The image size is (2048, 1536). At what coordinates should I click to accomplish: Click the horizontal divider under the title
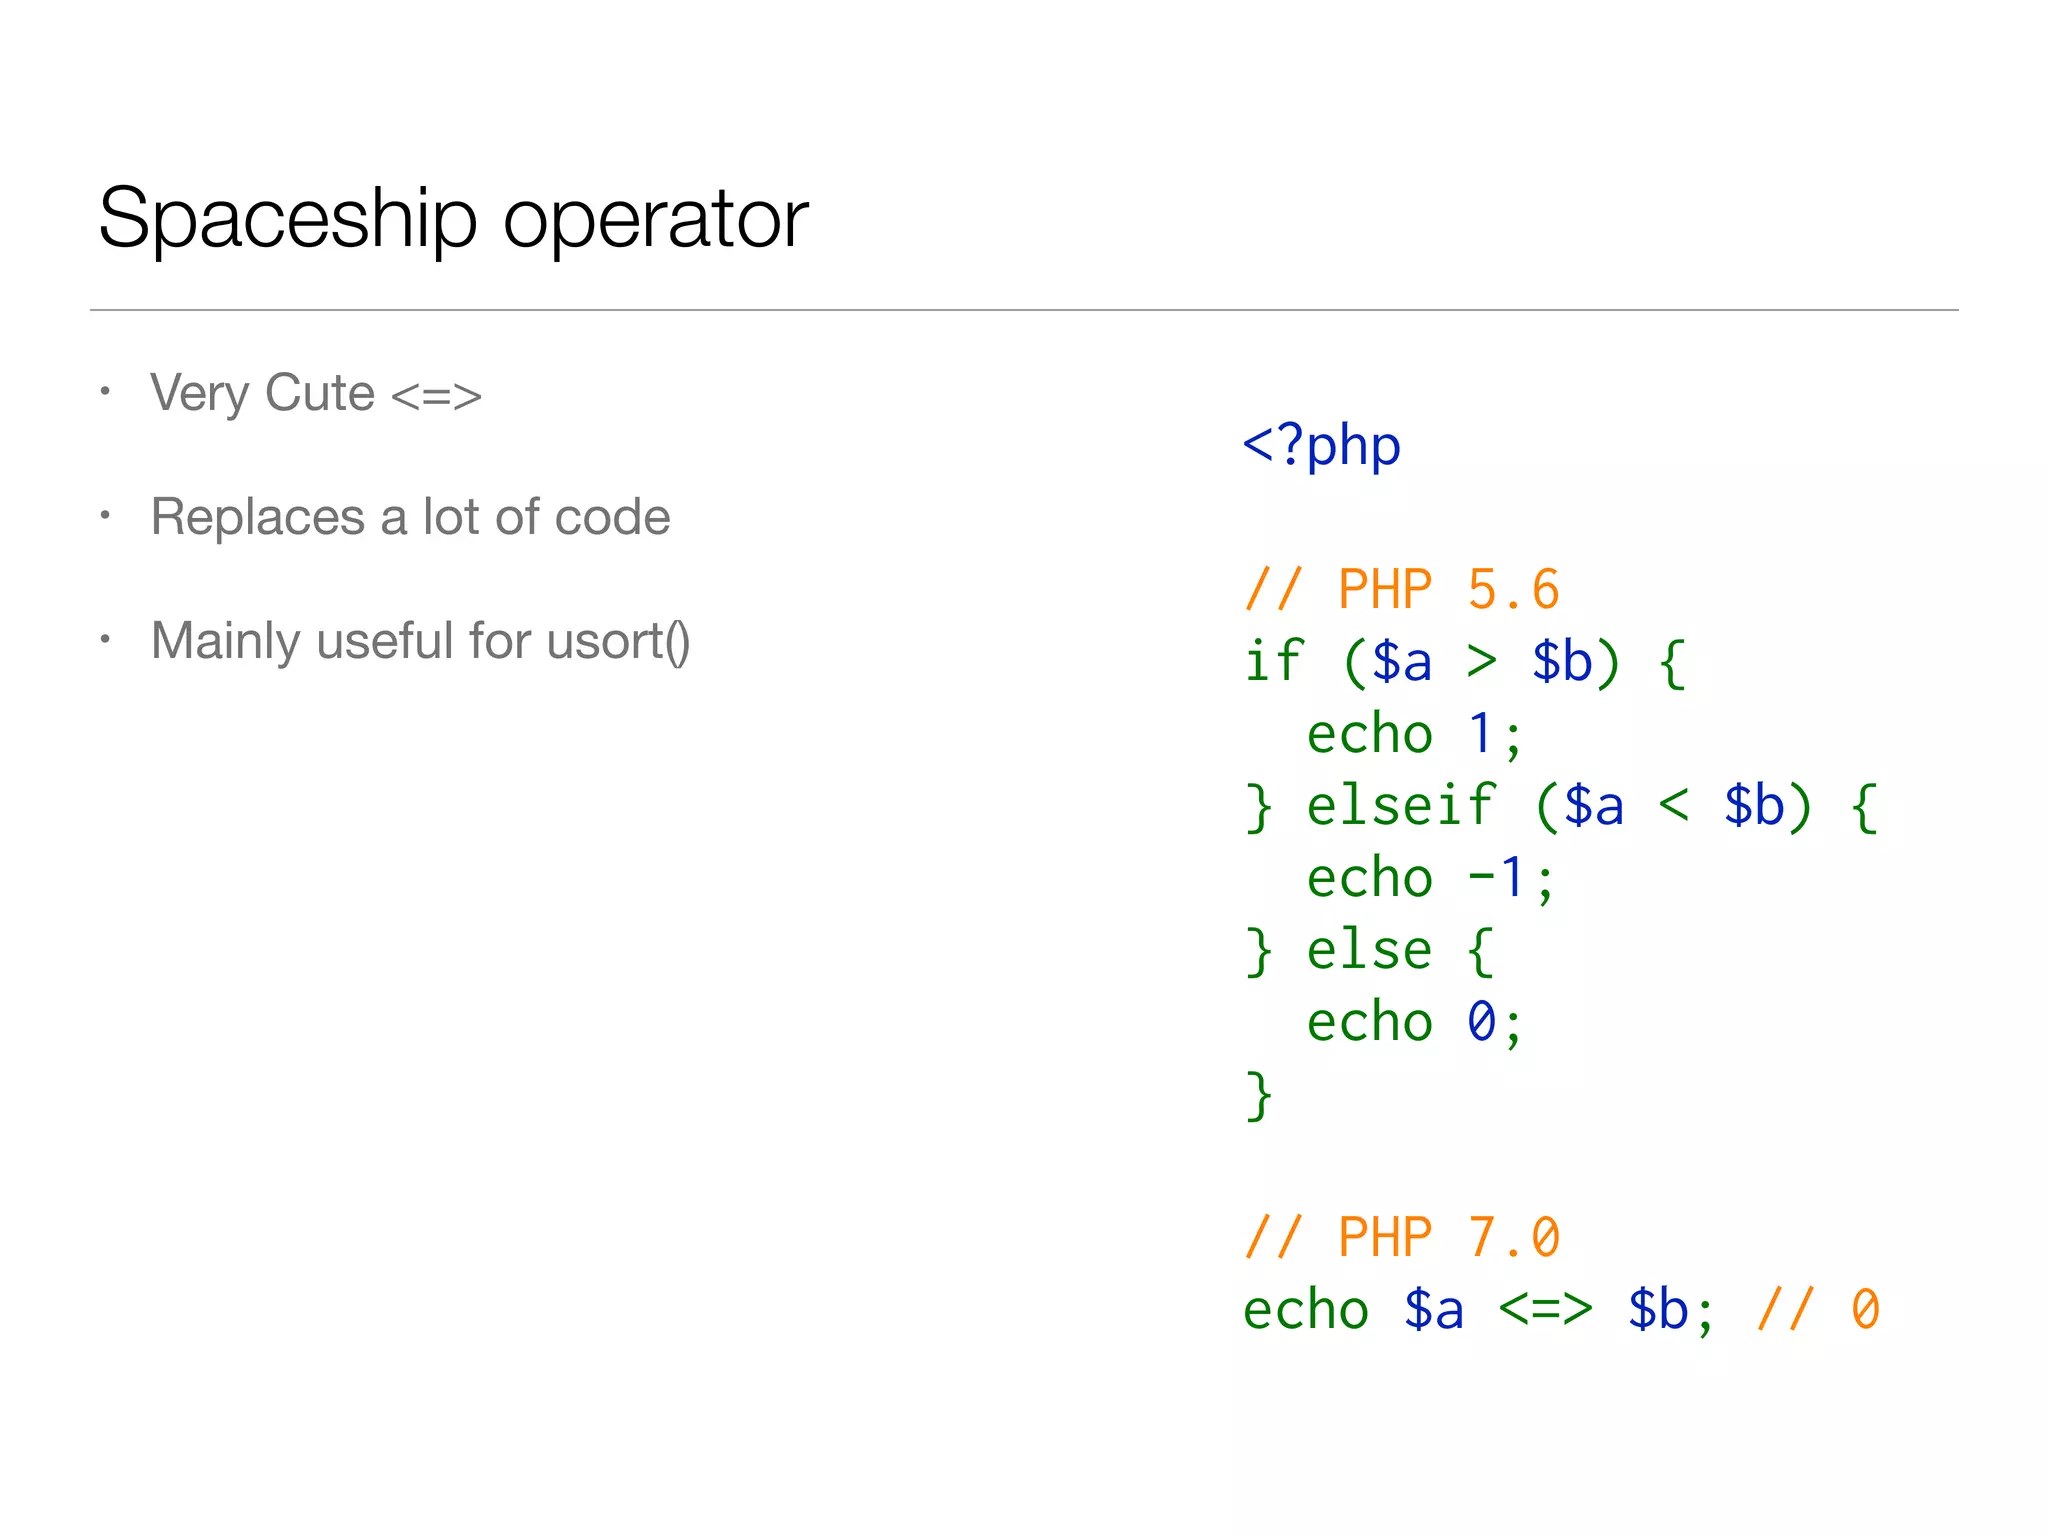point(1024,310)
